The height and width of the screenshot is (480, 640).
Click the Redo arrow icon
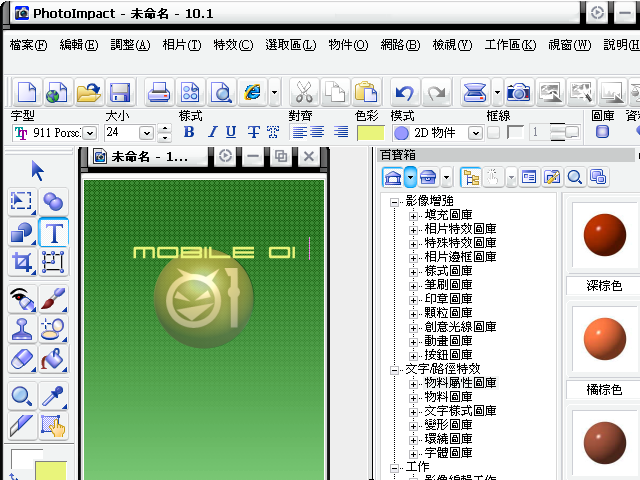click(436, 92)
